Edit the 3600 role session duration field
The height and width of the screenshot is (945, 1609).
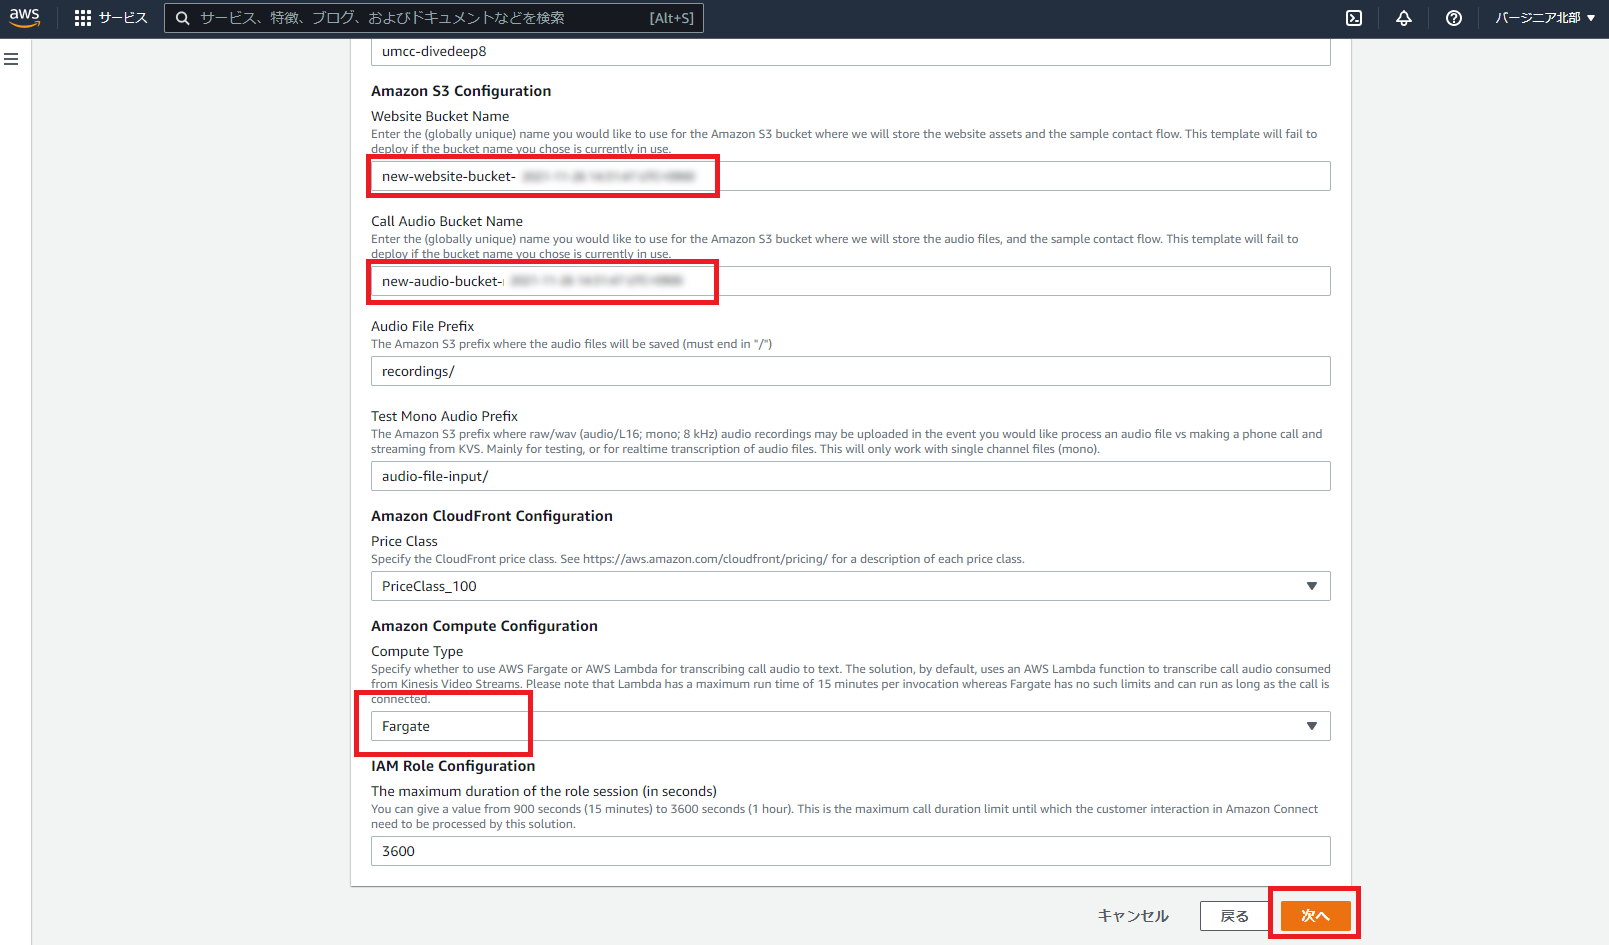pos(850,851)
